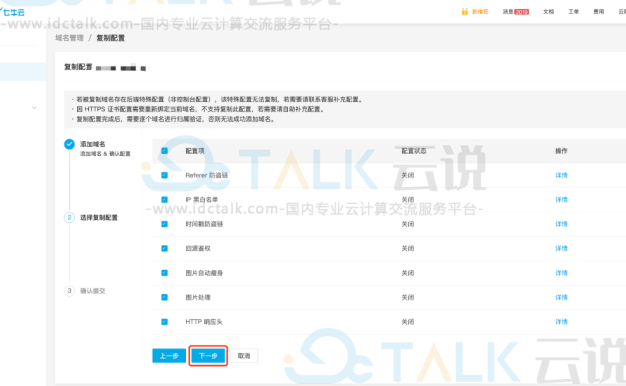
Task: Click step 2 circle icon
Action: point(69,217)
